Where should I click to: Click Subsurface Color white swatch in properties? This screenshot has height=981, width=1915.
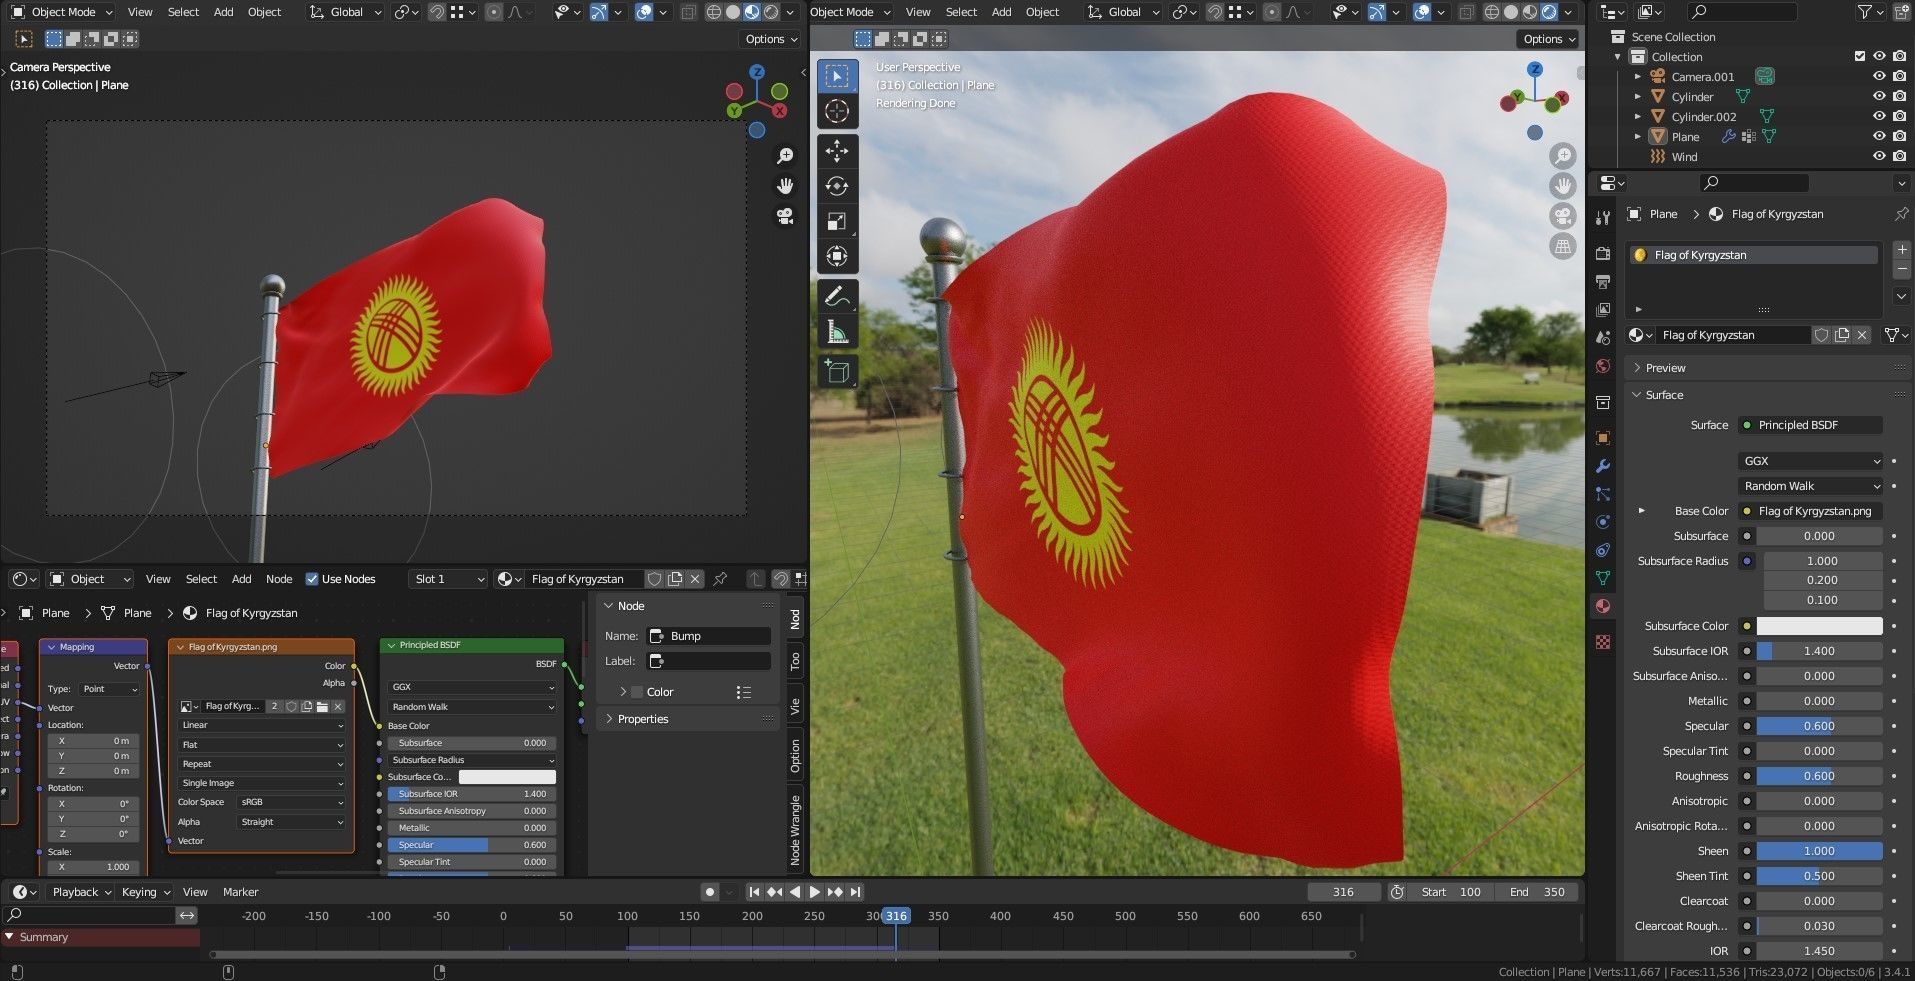(x=1820, y=626)
